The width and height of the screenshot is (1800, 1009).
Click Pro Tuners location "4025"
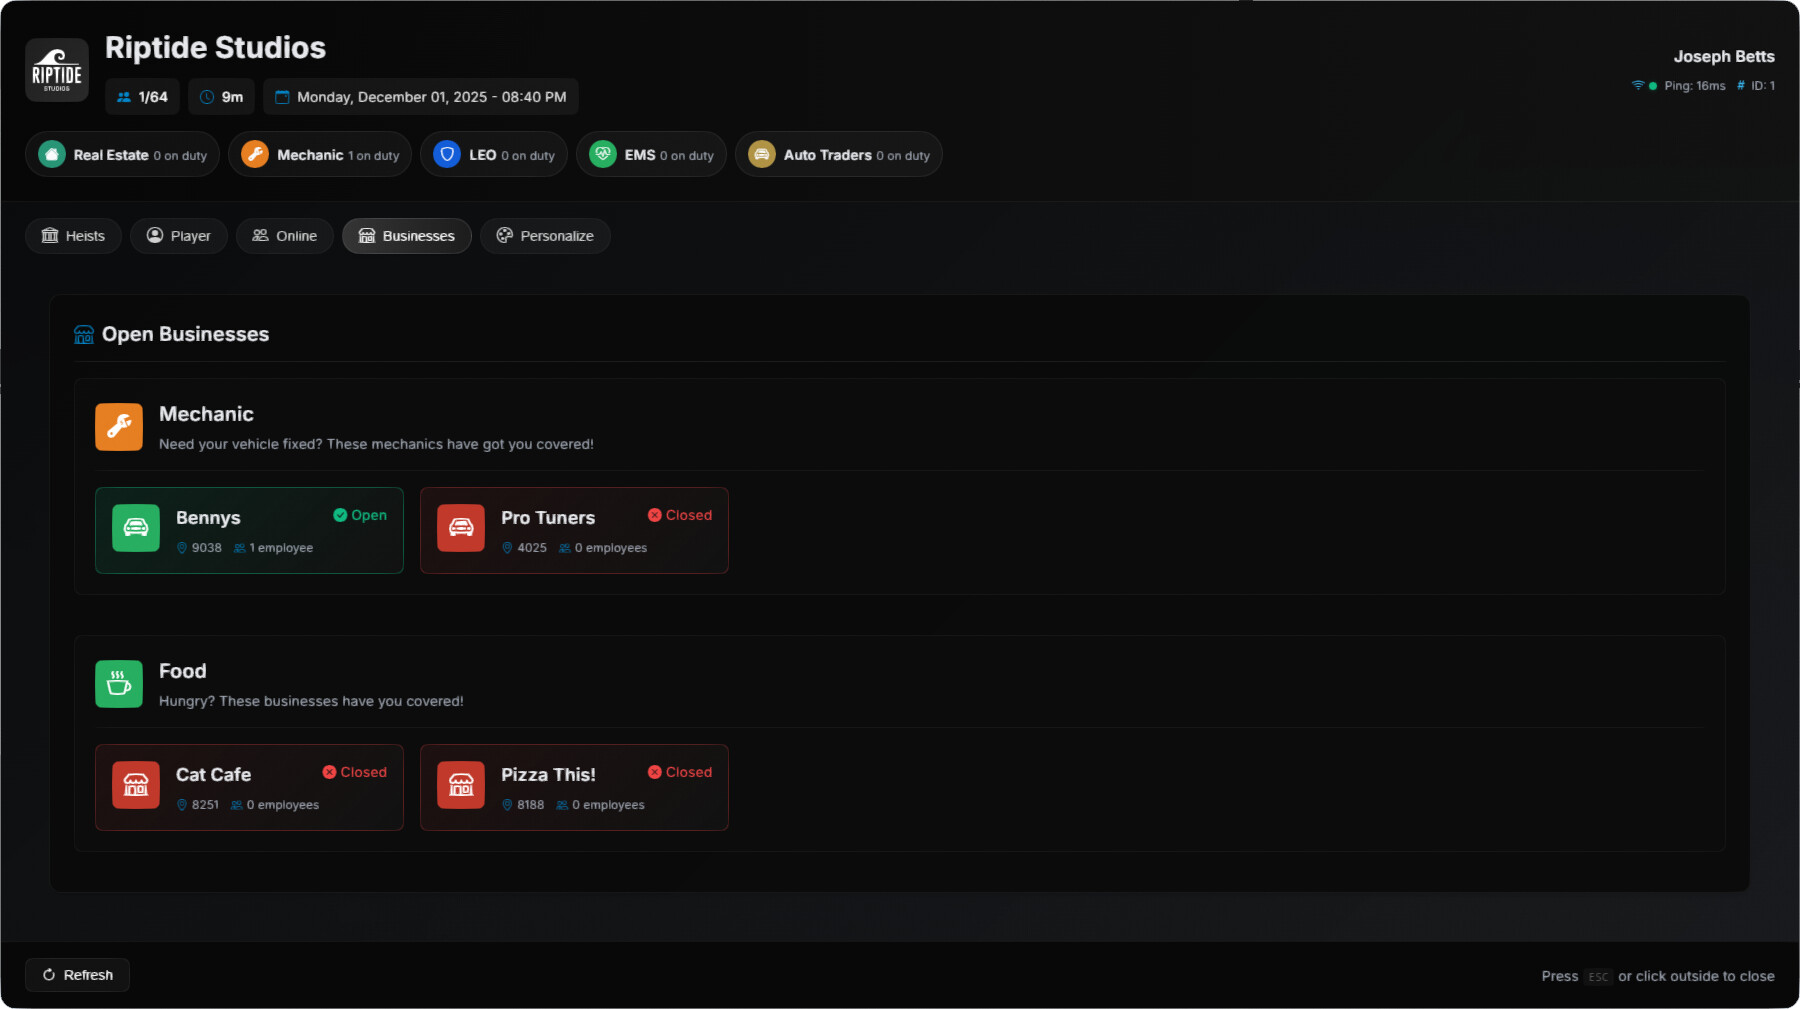point(532,548)
